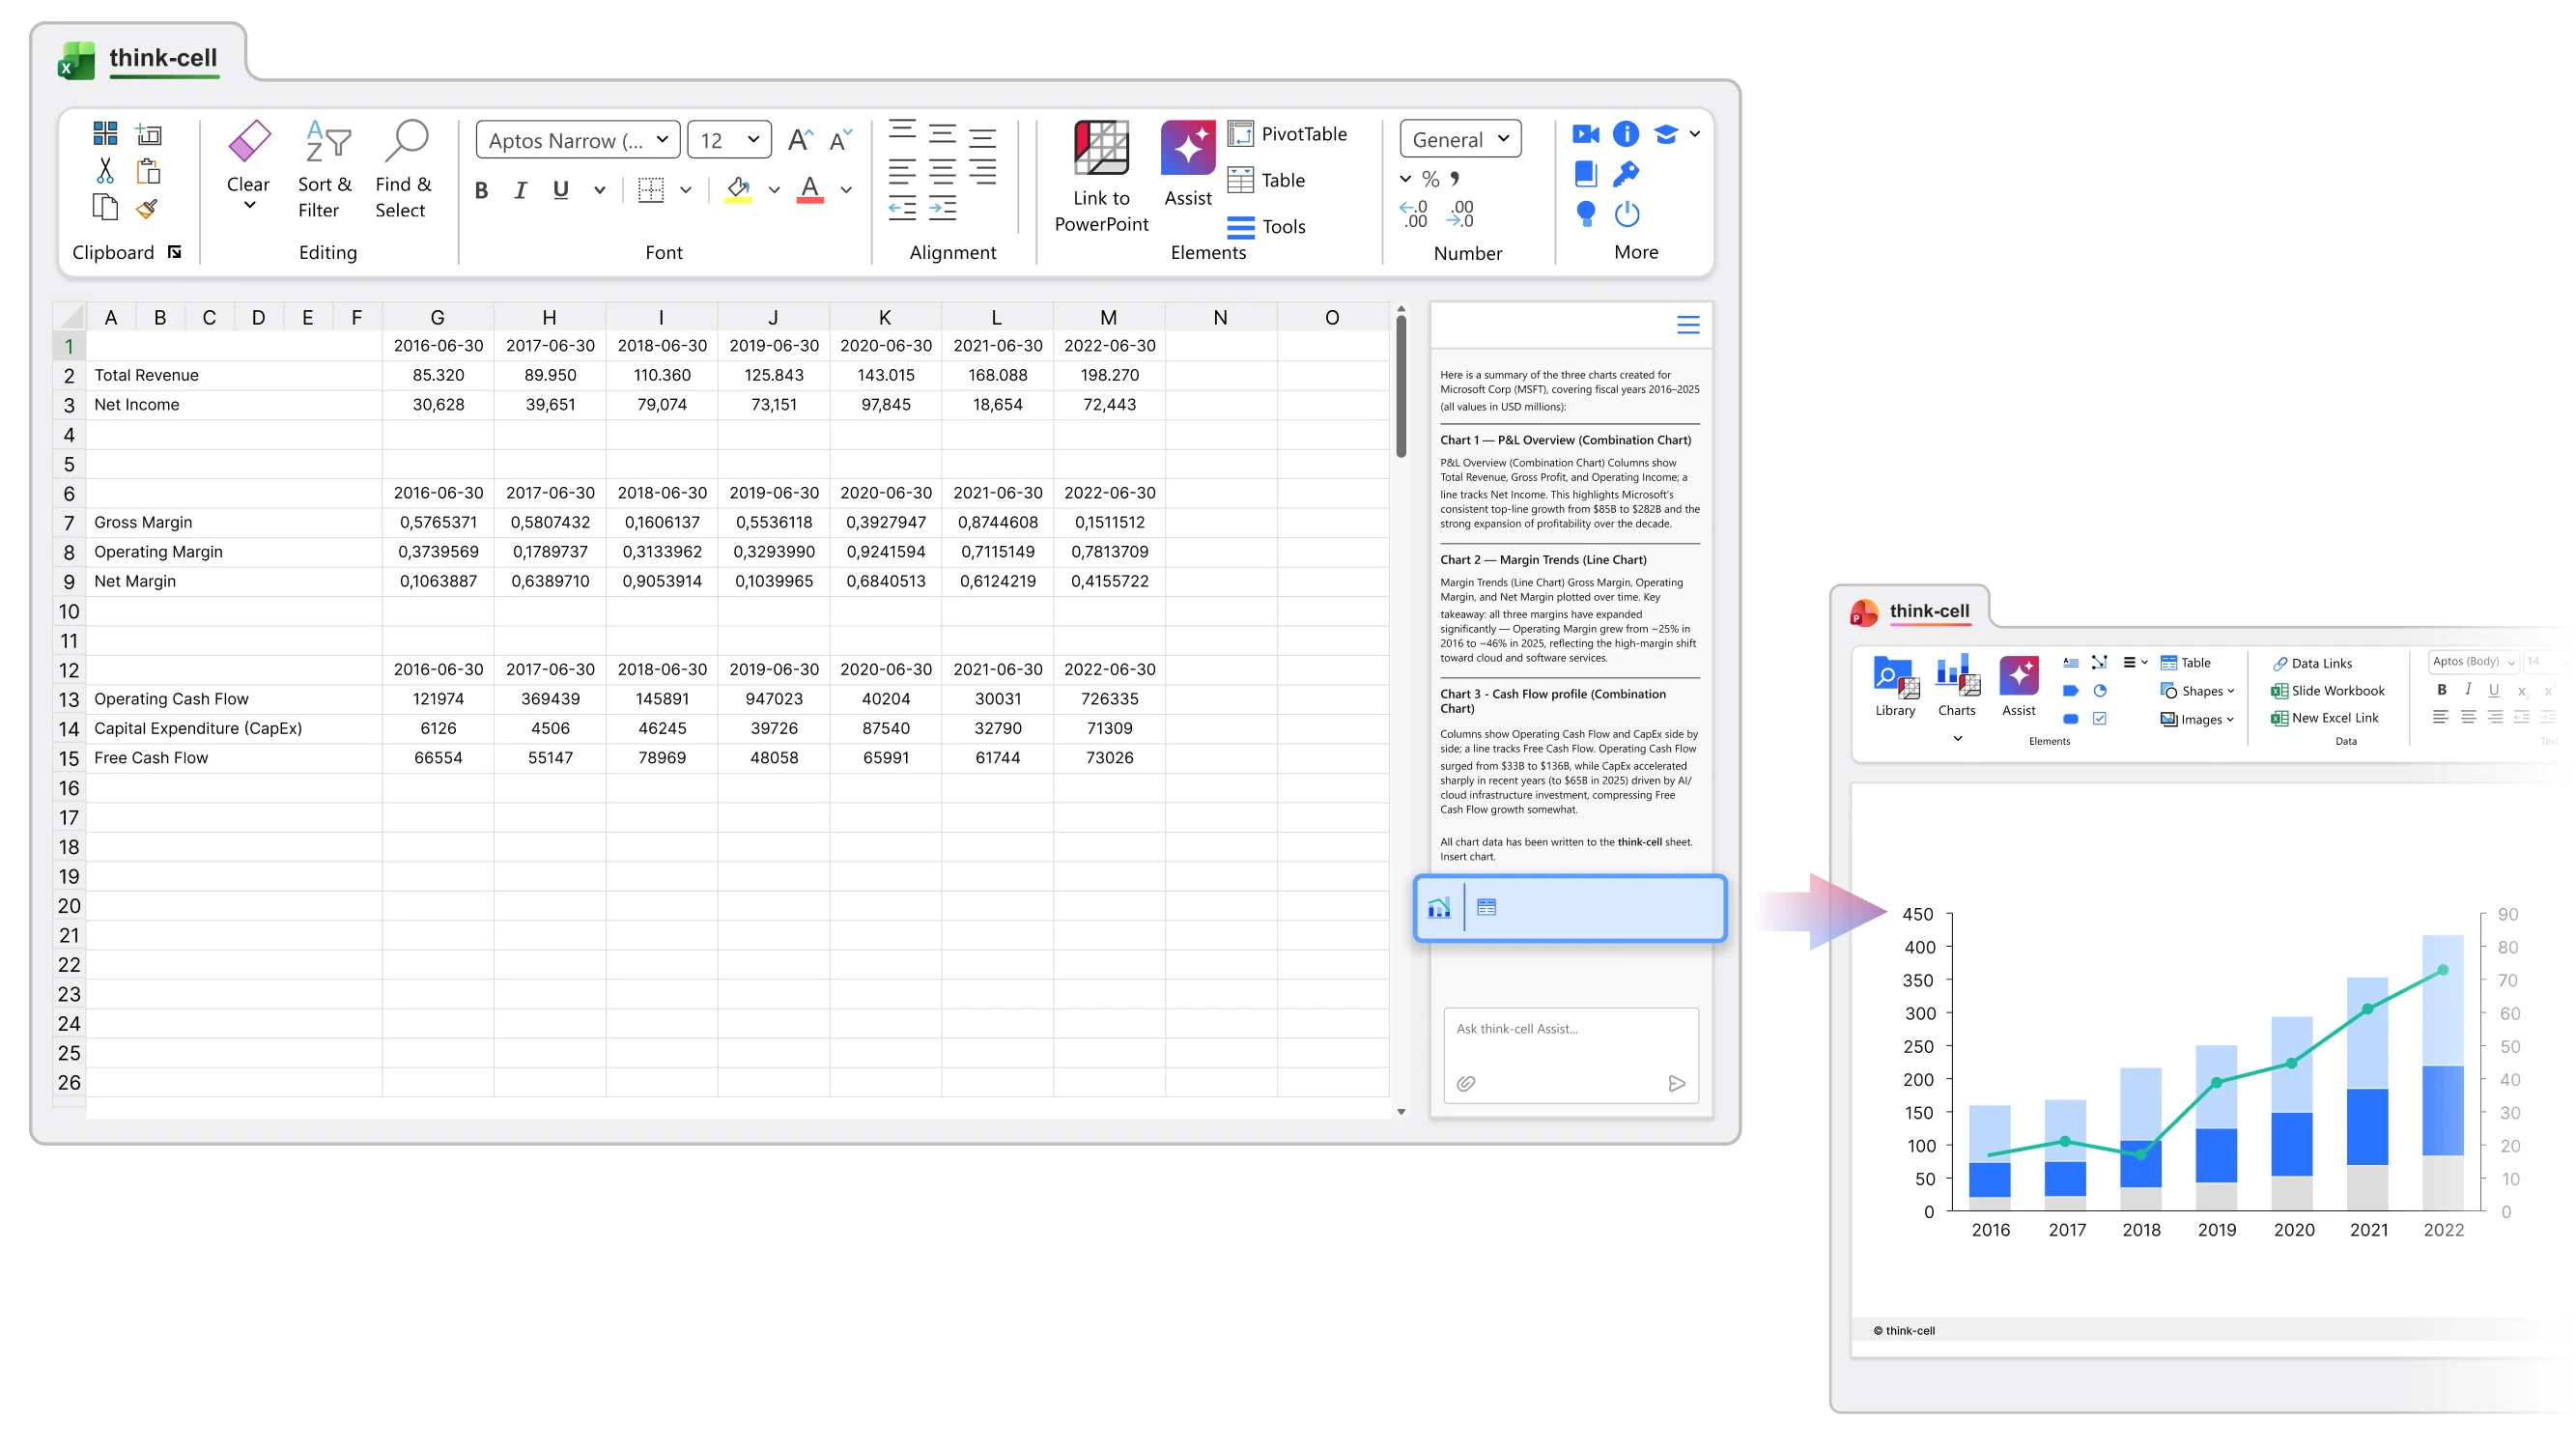Click the Percent style button
The image size is (2576, 1449).
[x=1431, y=179]
